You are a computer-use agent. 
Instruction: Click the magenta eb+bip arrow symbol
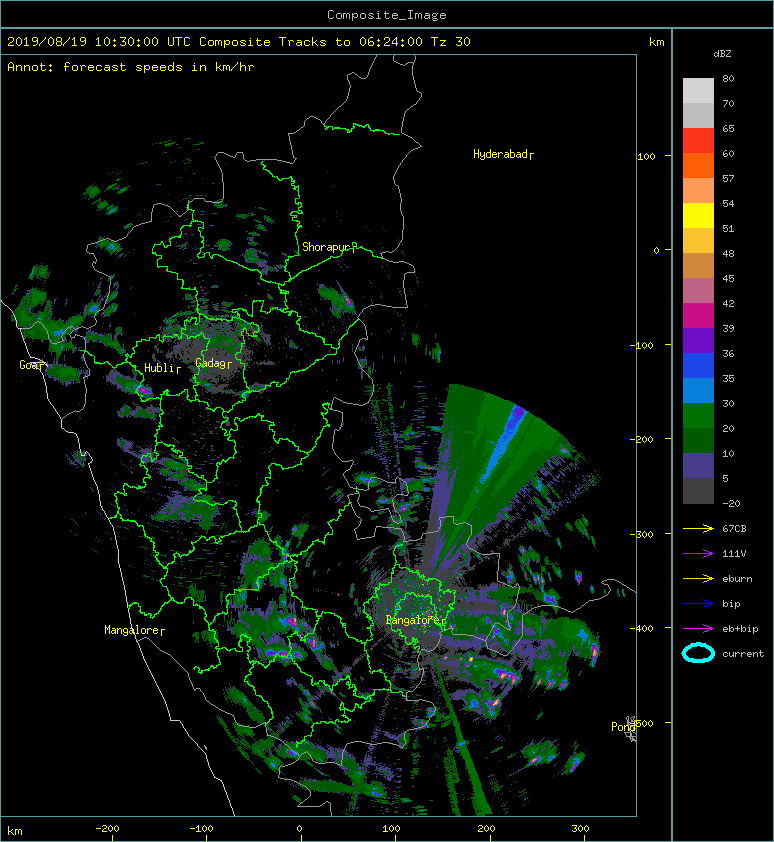[x=698, y=629]
